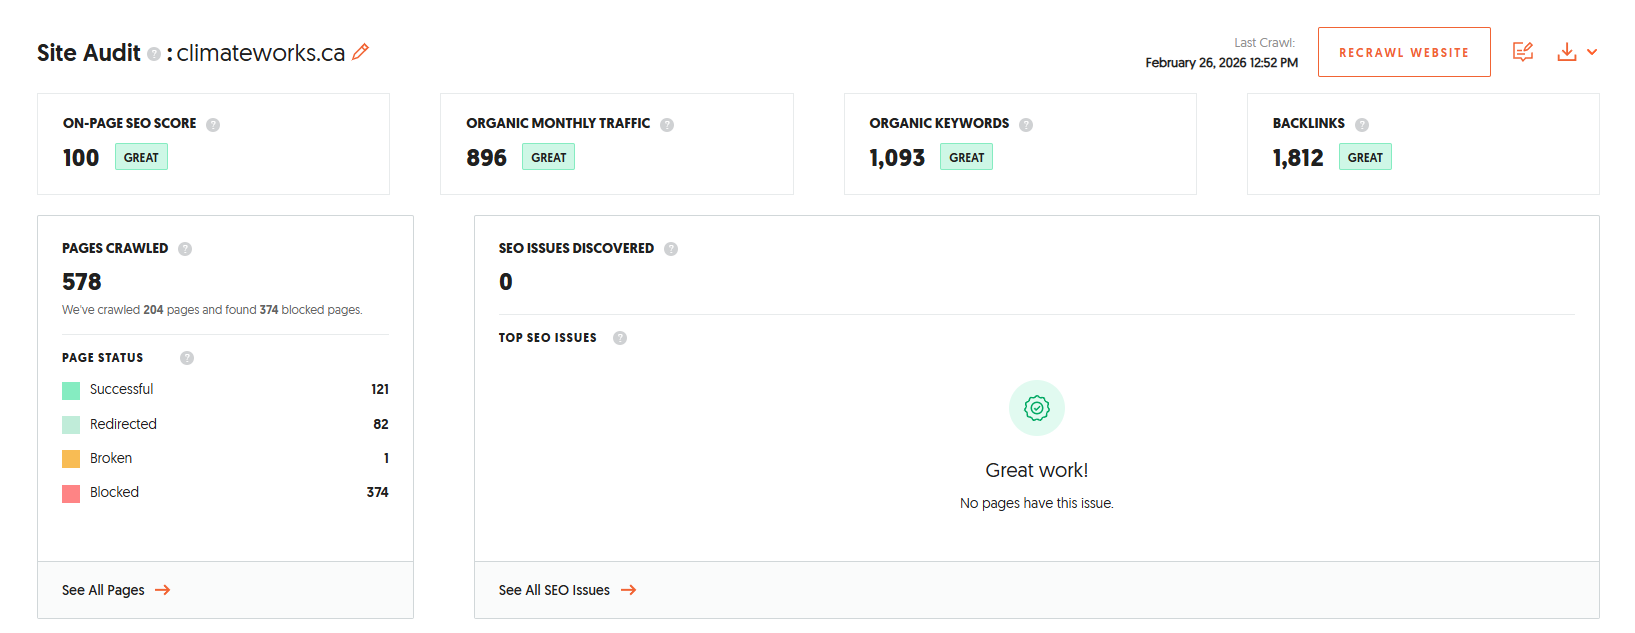Click help icon beside Backlinks
The height and width of the screenshot is (633, 1635).
coord(1362,125)
